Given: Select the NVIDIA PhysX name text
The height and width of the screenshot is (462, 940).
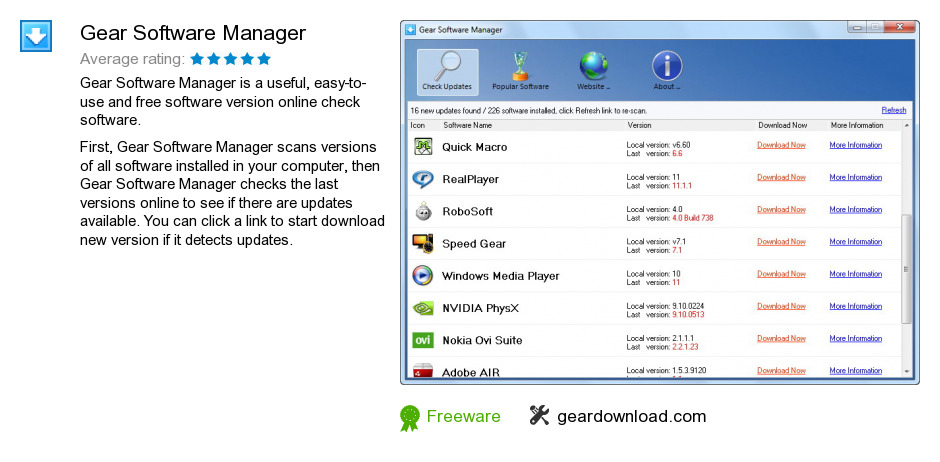Looking at the screenshot, I should click(480, 309).
